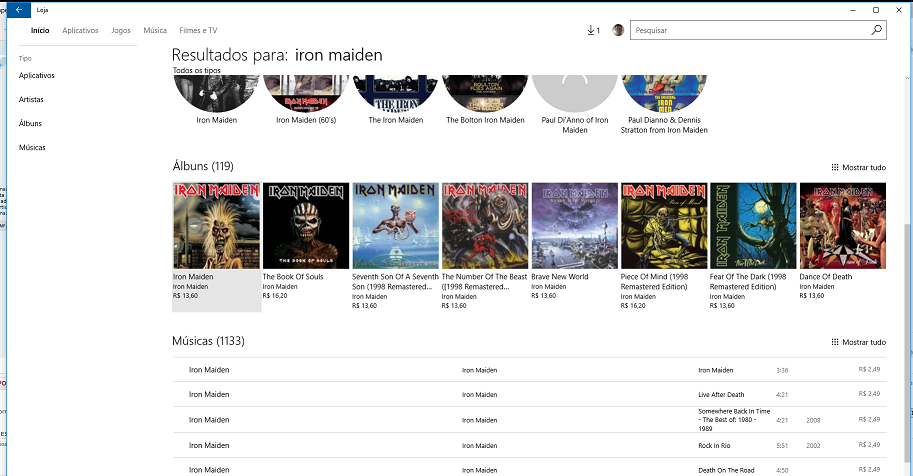This screenshot has width=913, height=476.
Task: Open Paul Dianno & Dennis Stratton artist
Action: coord(664,93)
